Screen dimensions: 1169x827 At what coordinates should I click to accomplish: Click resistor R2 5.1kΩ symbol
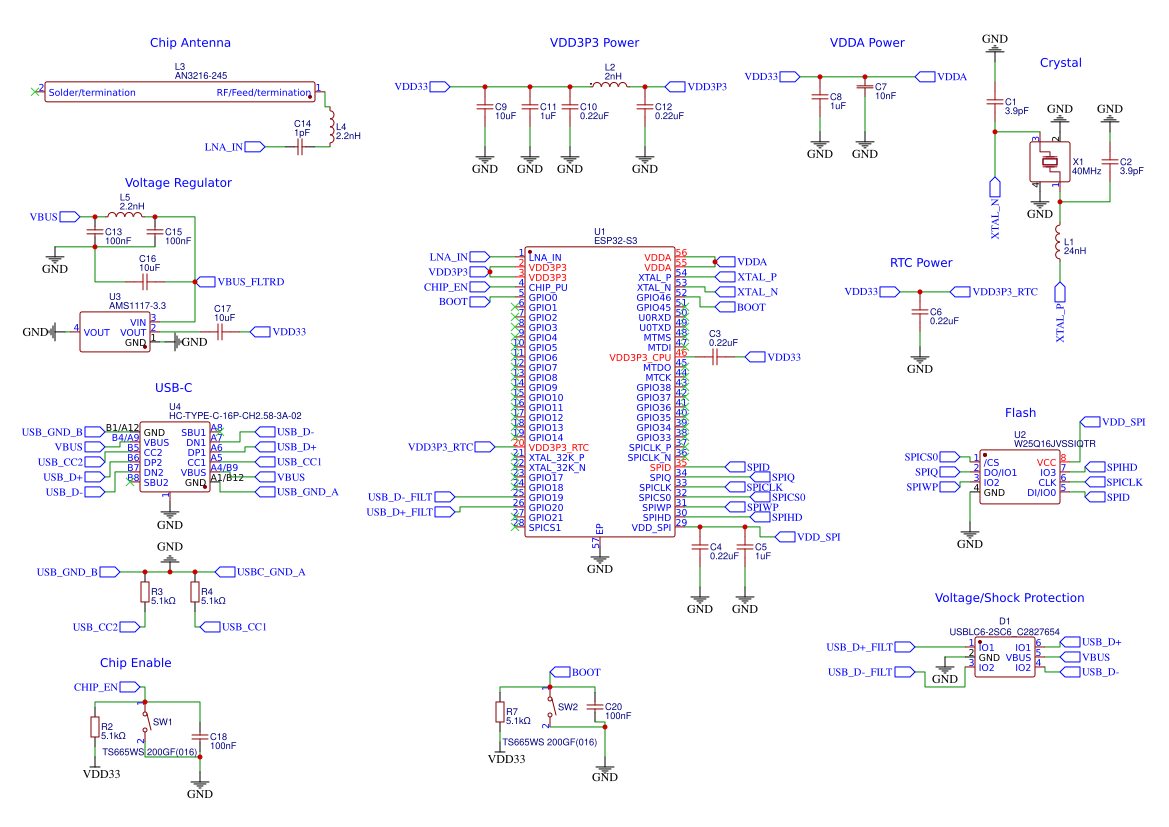pos(95,727)
